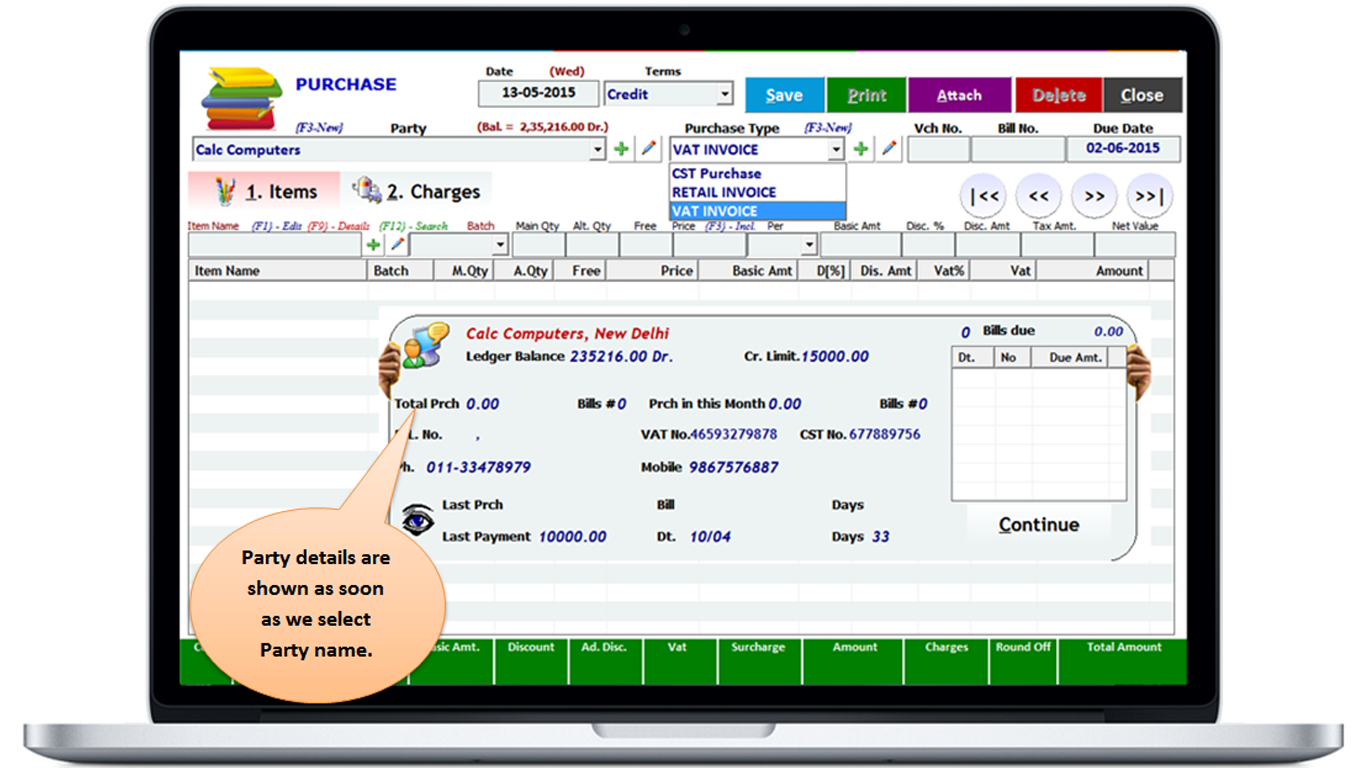Click green plus icon beside Purchase Type
The image size is (1366, 768).
tap(860, 149)
